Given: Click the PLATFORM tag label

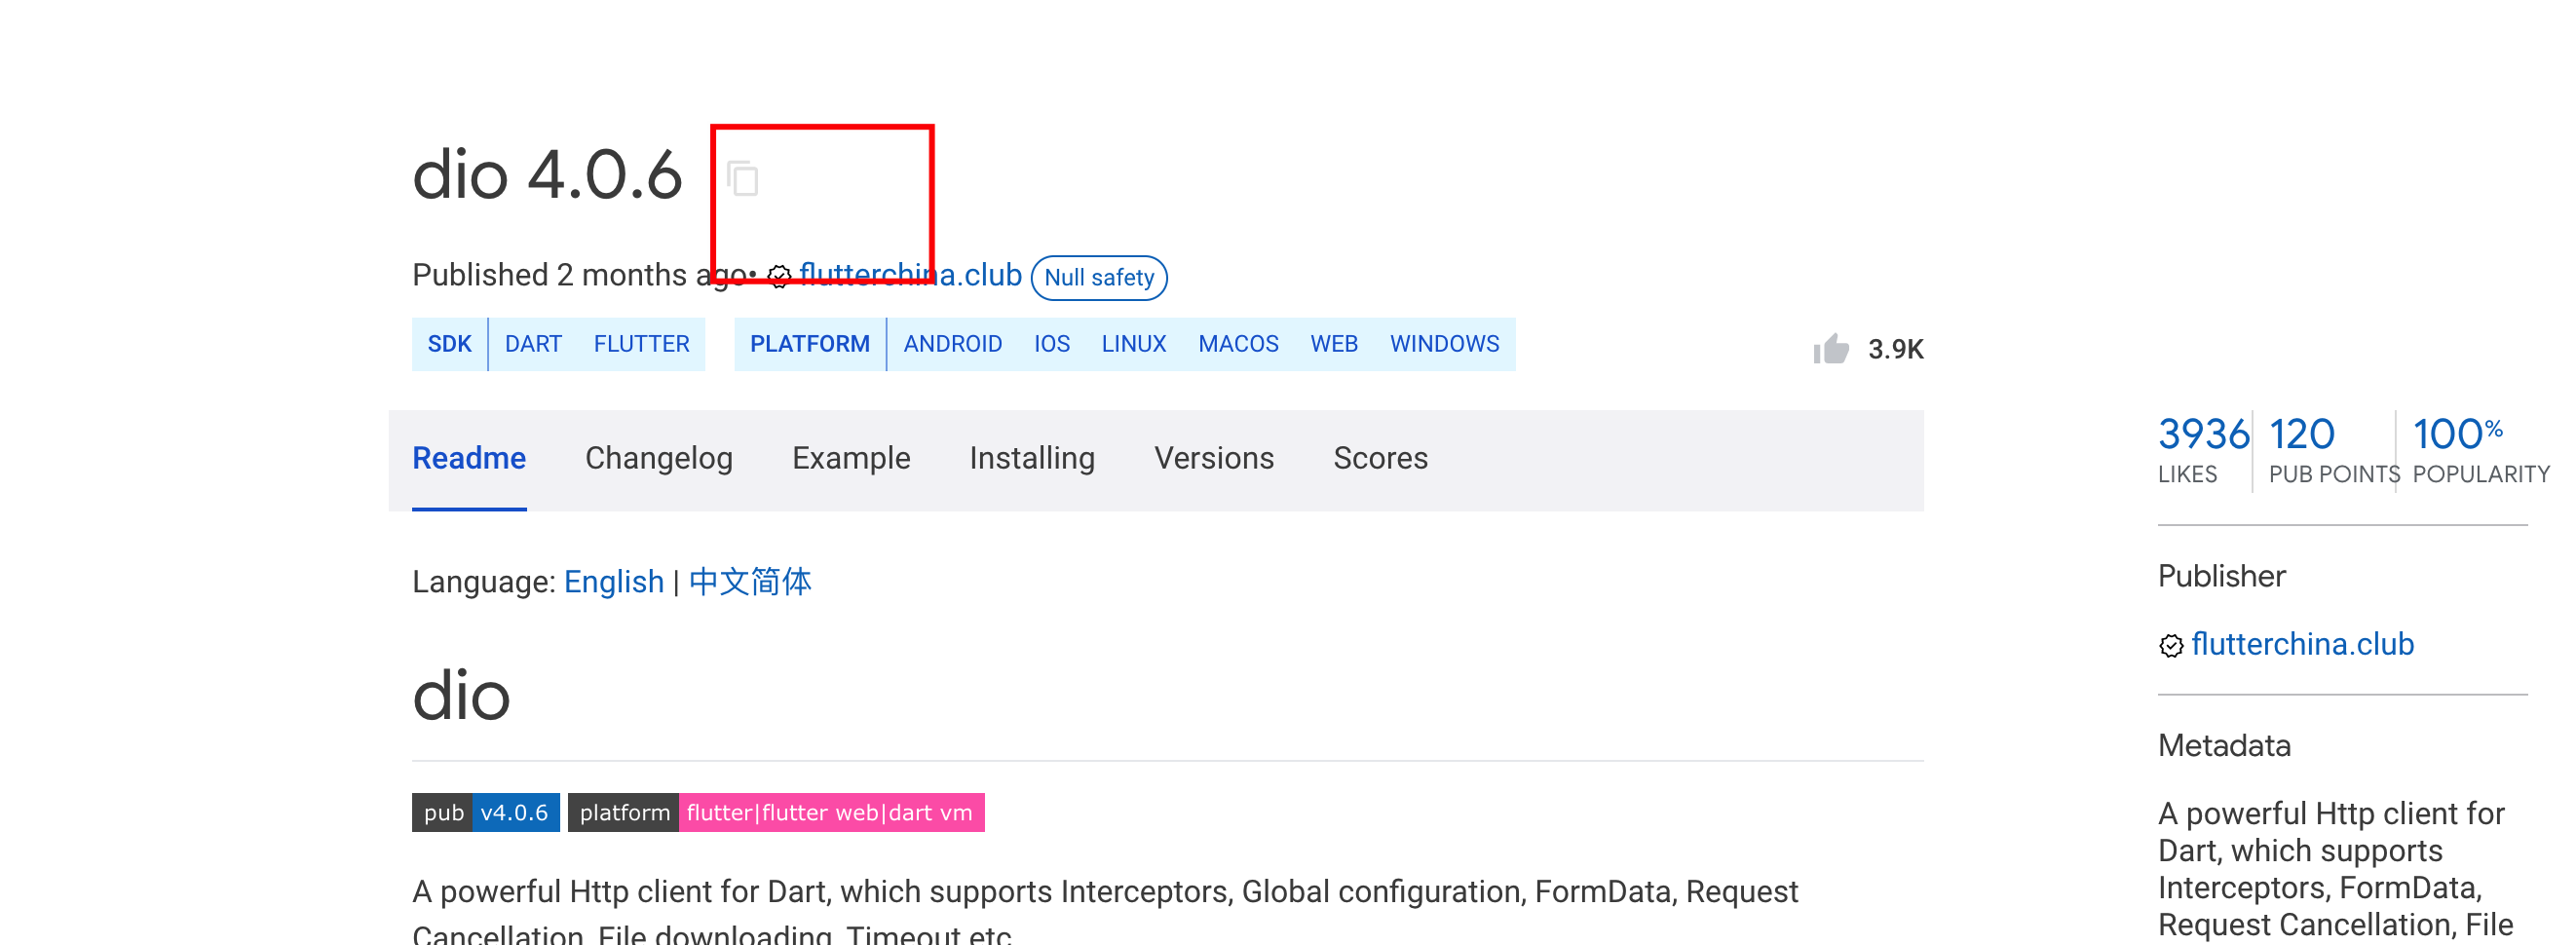Looking at the screenshot, I should [809, 344].
